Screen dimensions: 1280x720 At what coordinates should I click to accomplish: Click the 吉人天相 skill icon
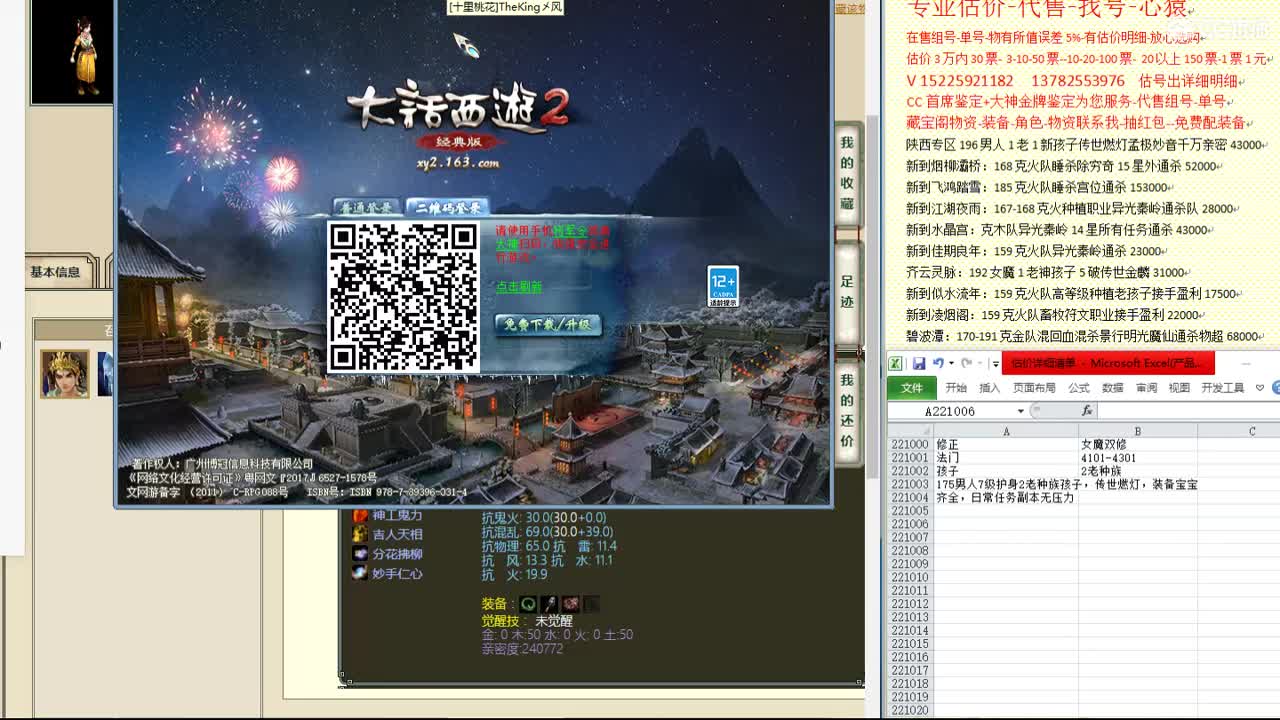click(x=360, y=534)
